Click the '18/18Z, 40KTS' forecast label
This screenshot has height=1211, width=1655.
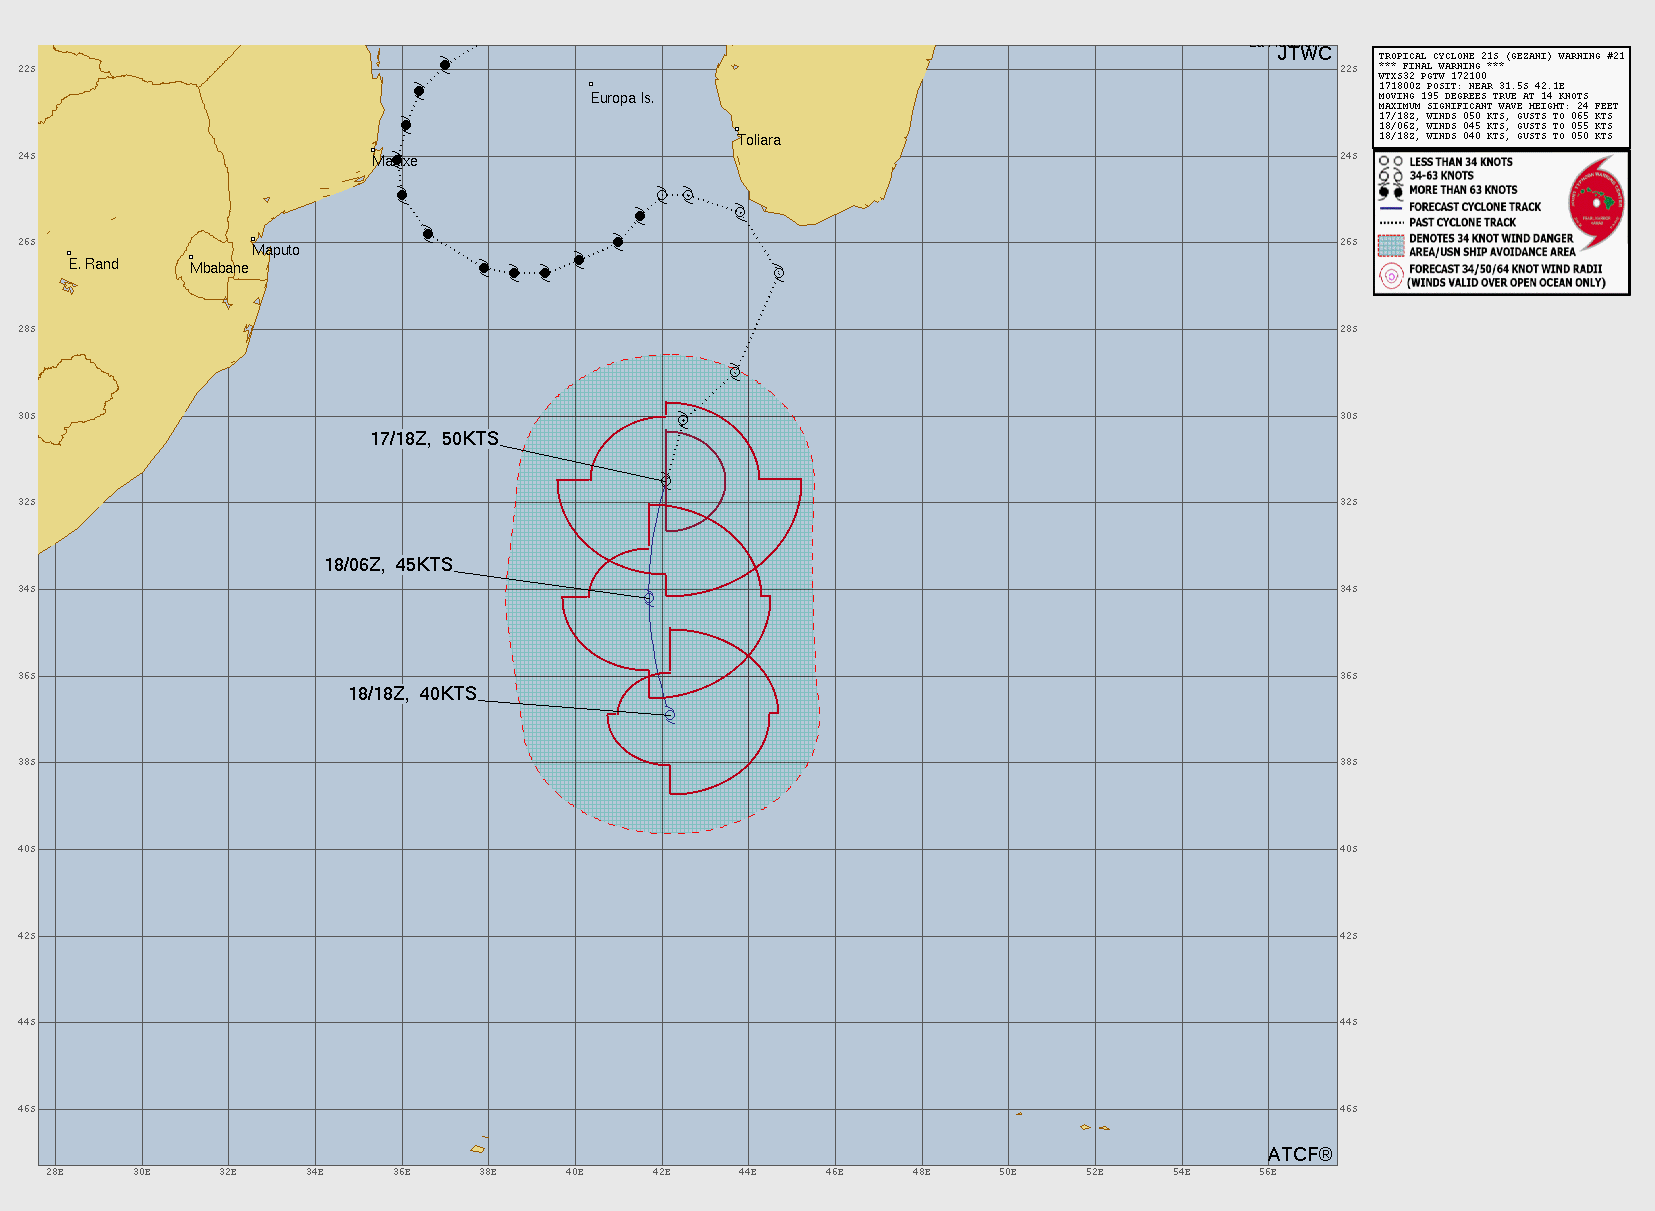[x=412, y=694]
